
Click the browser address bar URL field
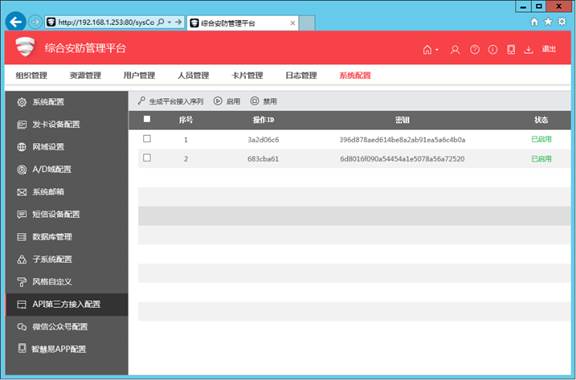click(x=106, y=22)
